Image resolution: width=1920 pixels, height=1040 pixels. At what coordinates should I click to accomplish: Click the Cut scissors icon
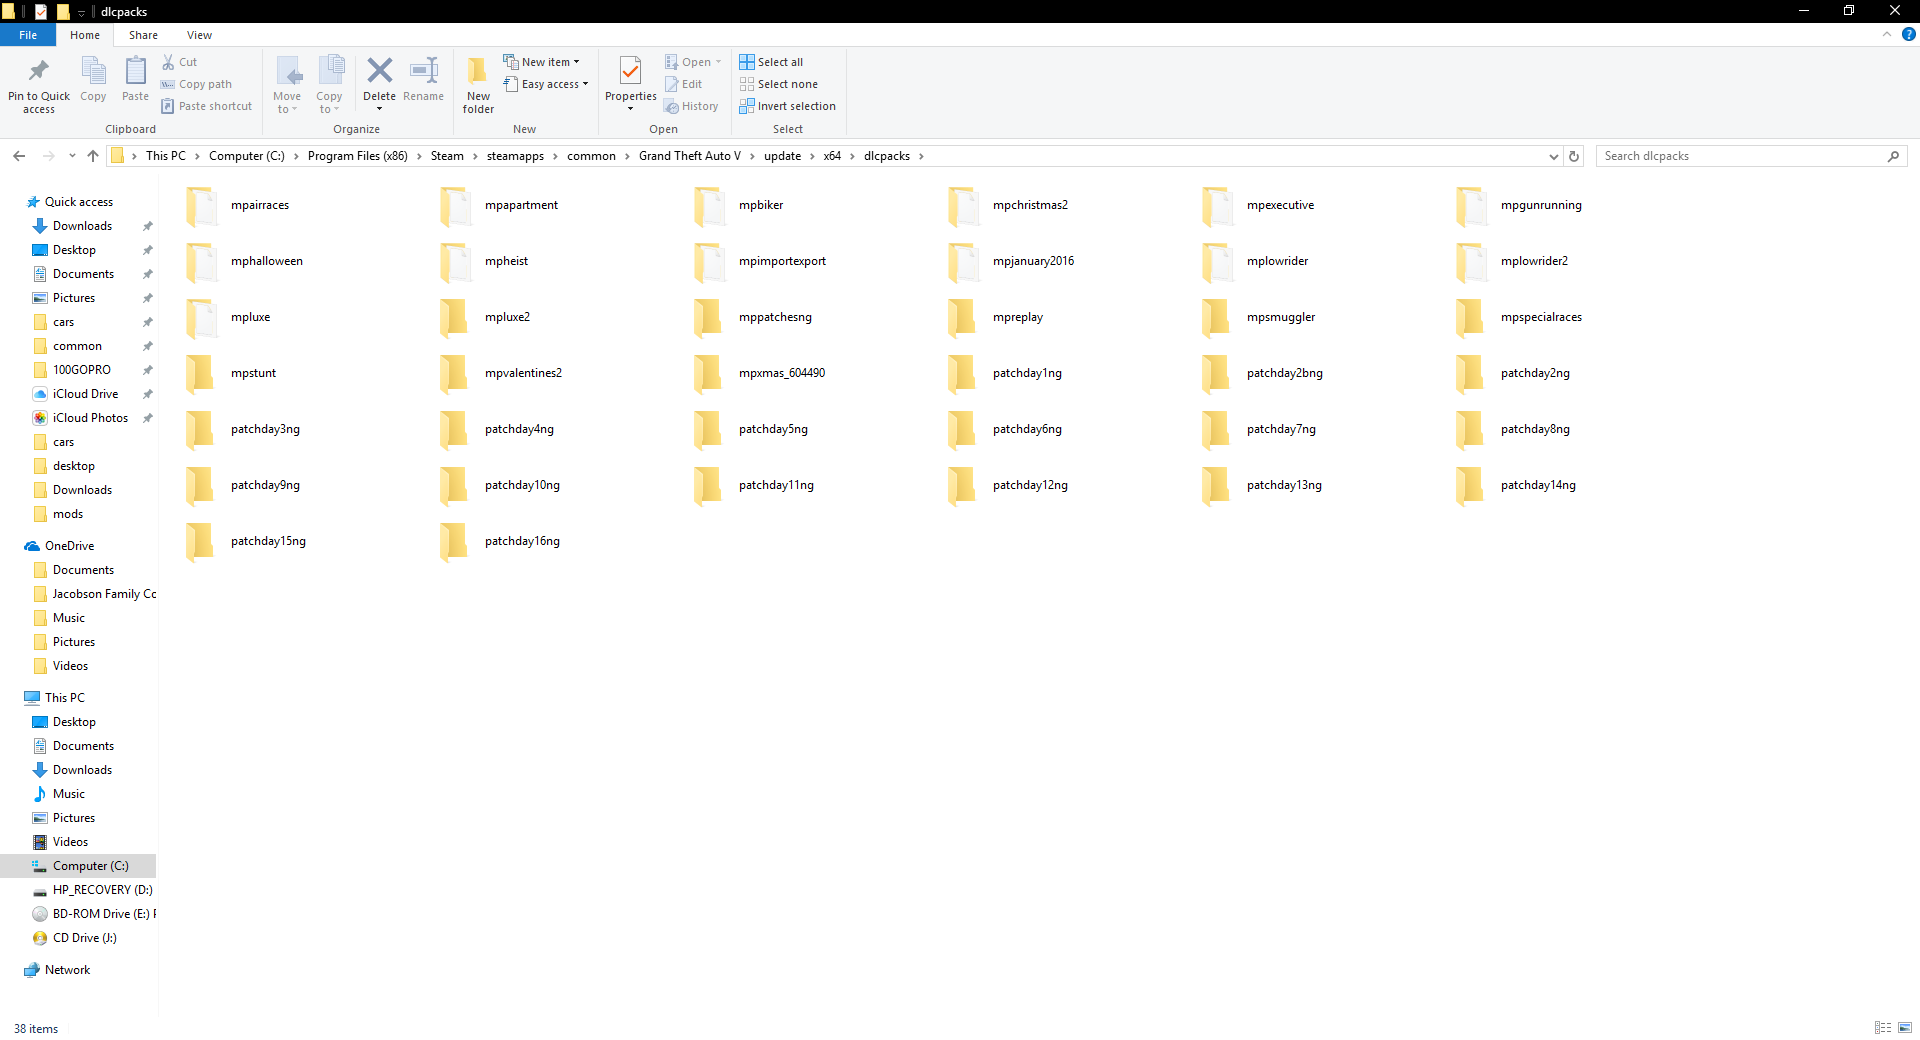(168, 62)
